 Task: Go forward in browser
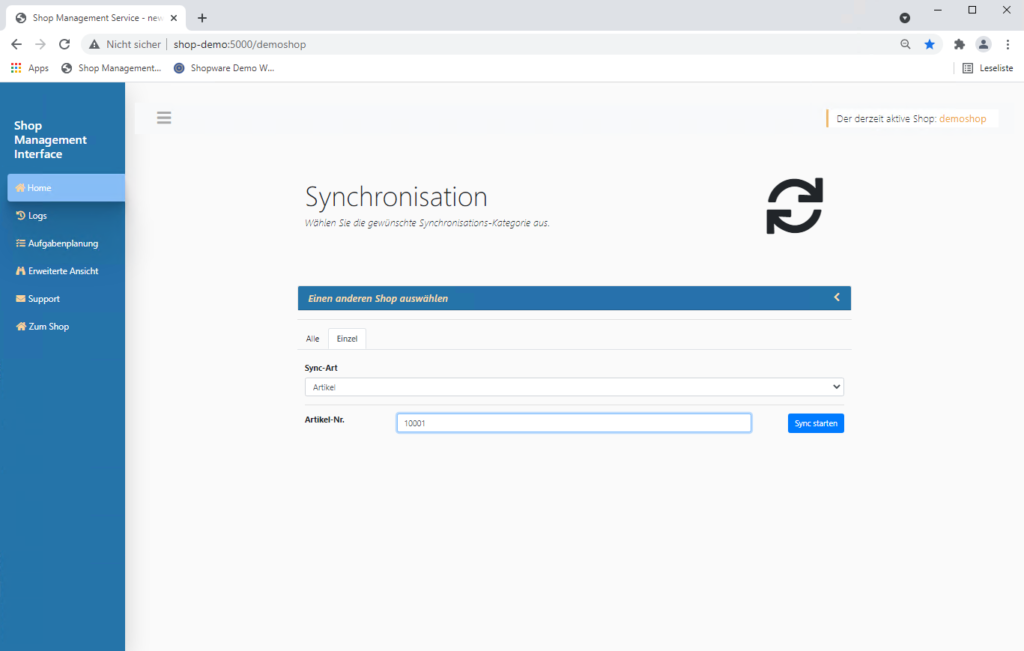click(x=40, y=44)
